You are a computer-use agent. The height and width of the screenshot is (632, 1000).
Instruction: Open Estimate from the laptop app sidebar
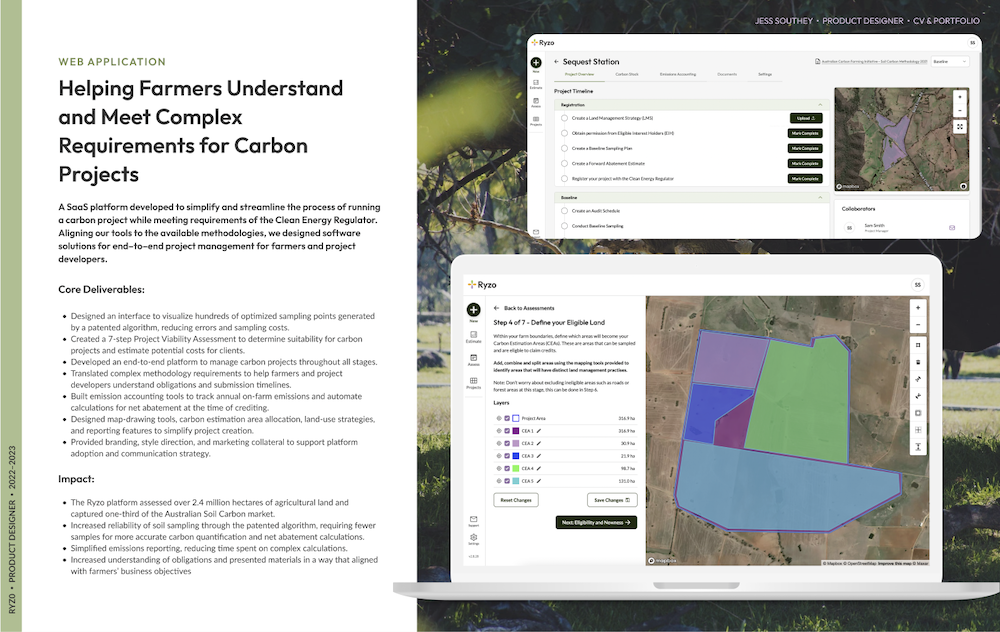(473, 336)
